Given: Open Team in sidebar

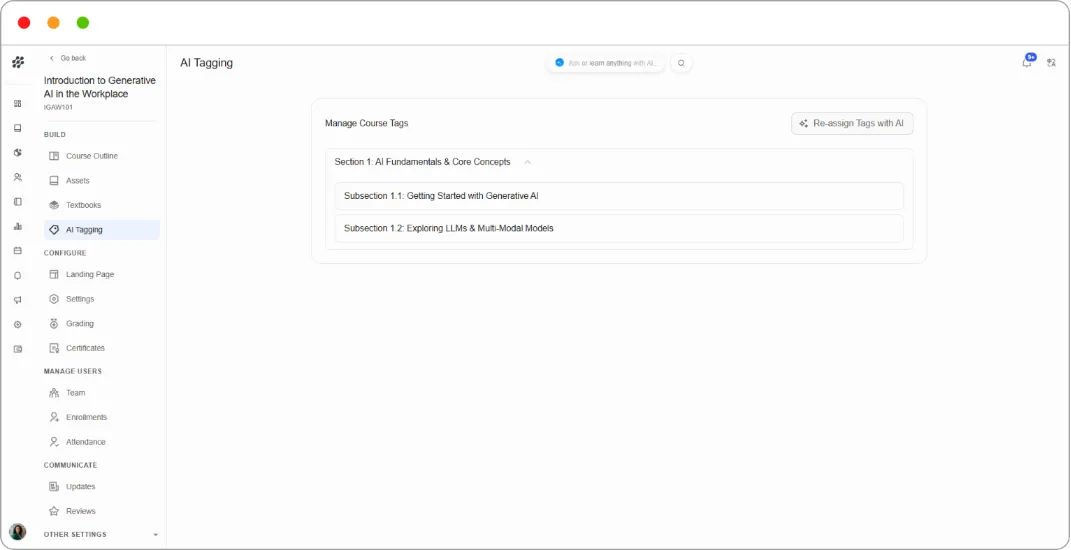Looking at the screenshot, I should (102, 393).
